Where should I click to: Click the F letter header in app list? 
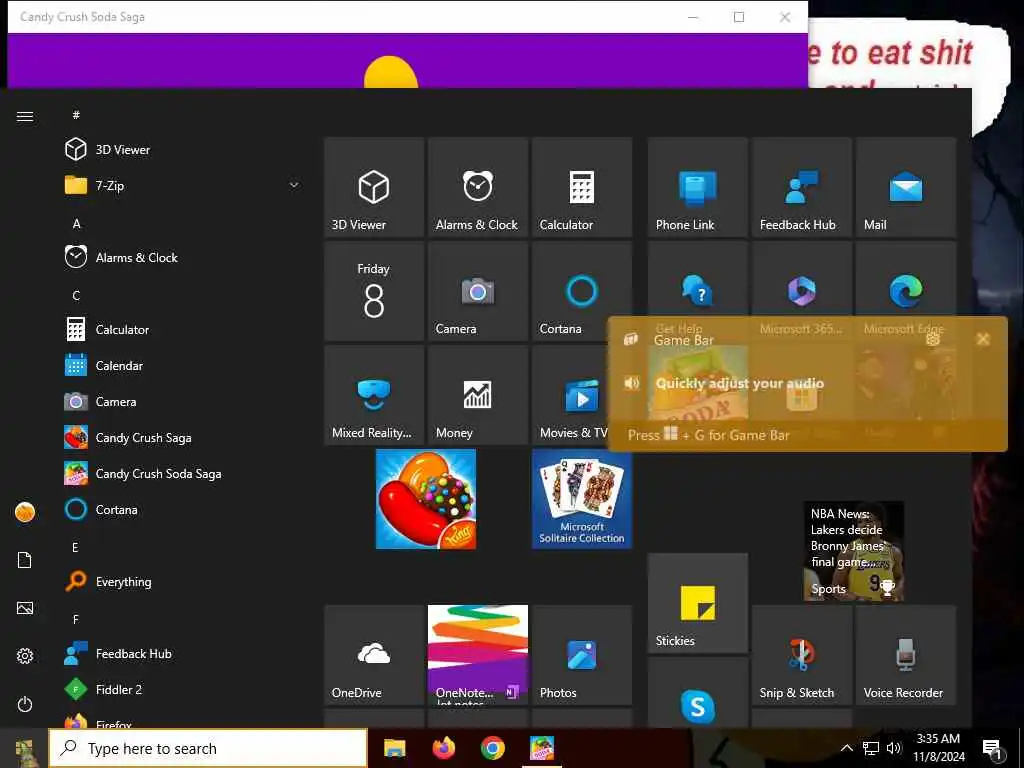pos(76,619)
